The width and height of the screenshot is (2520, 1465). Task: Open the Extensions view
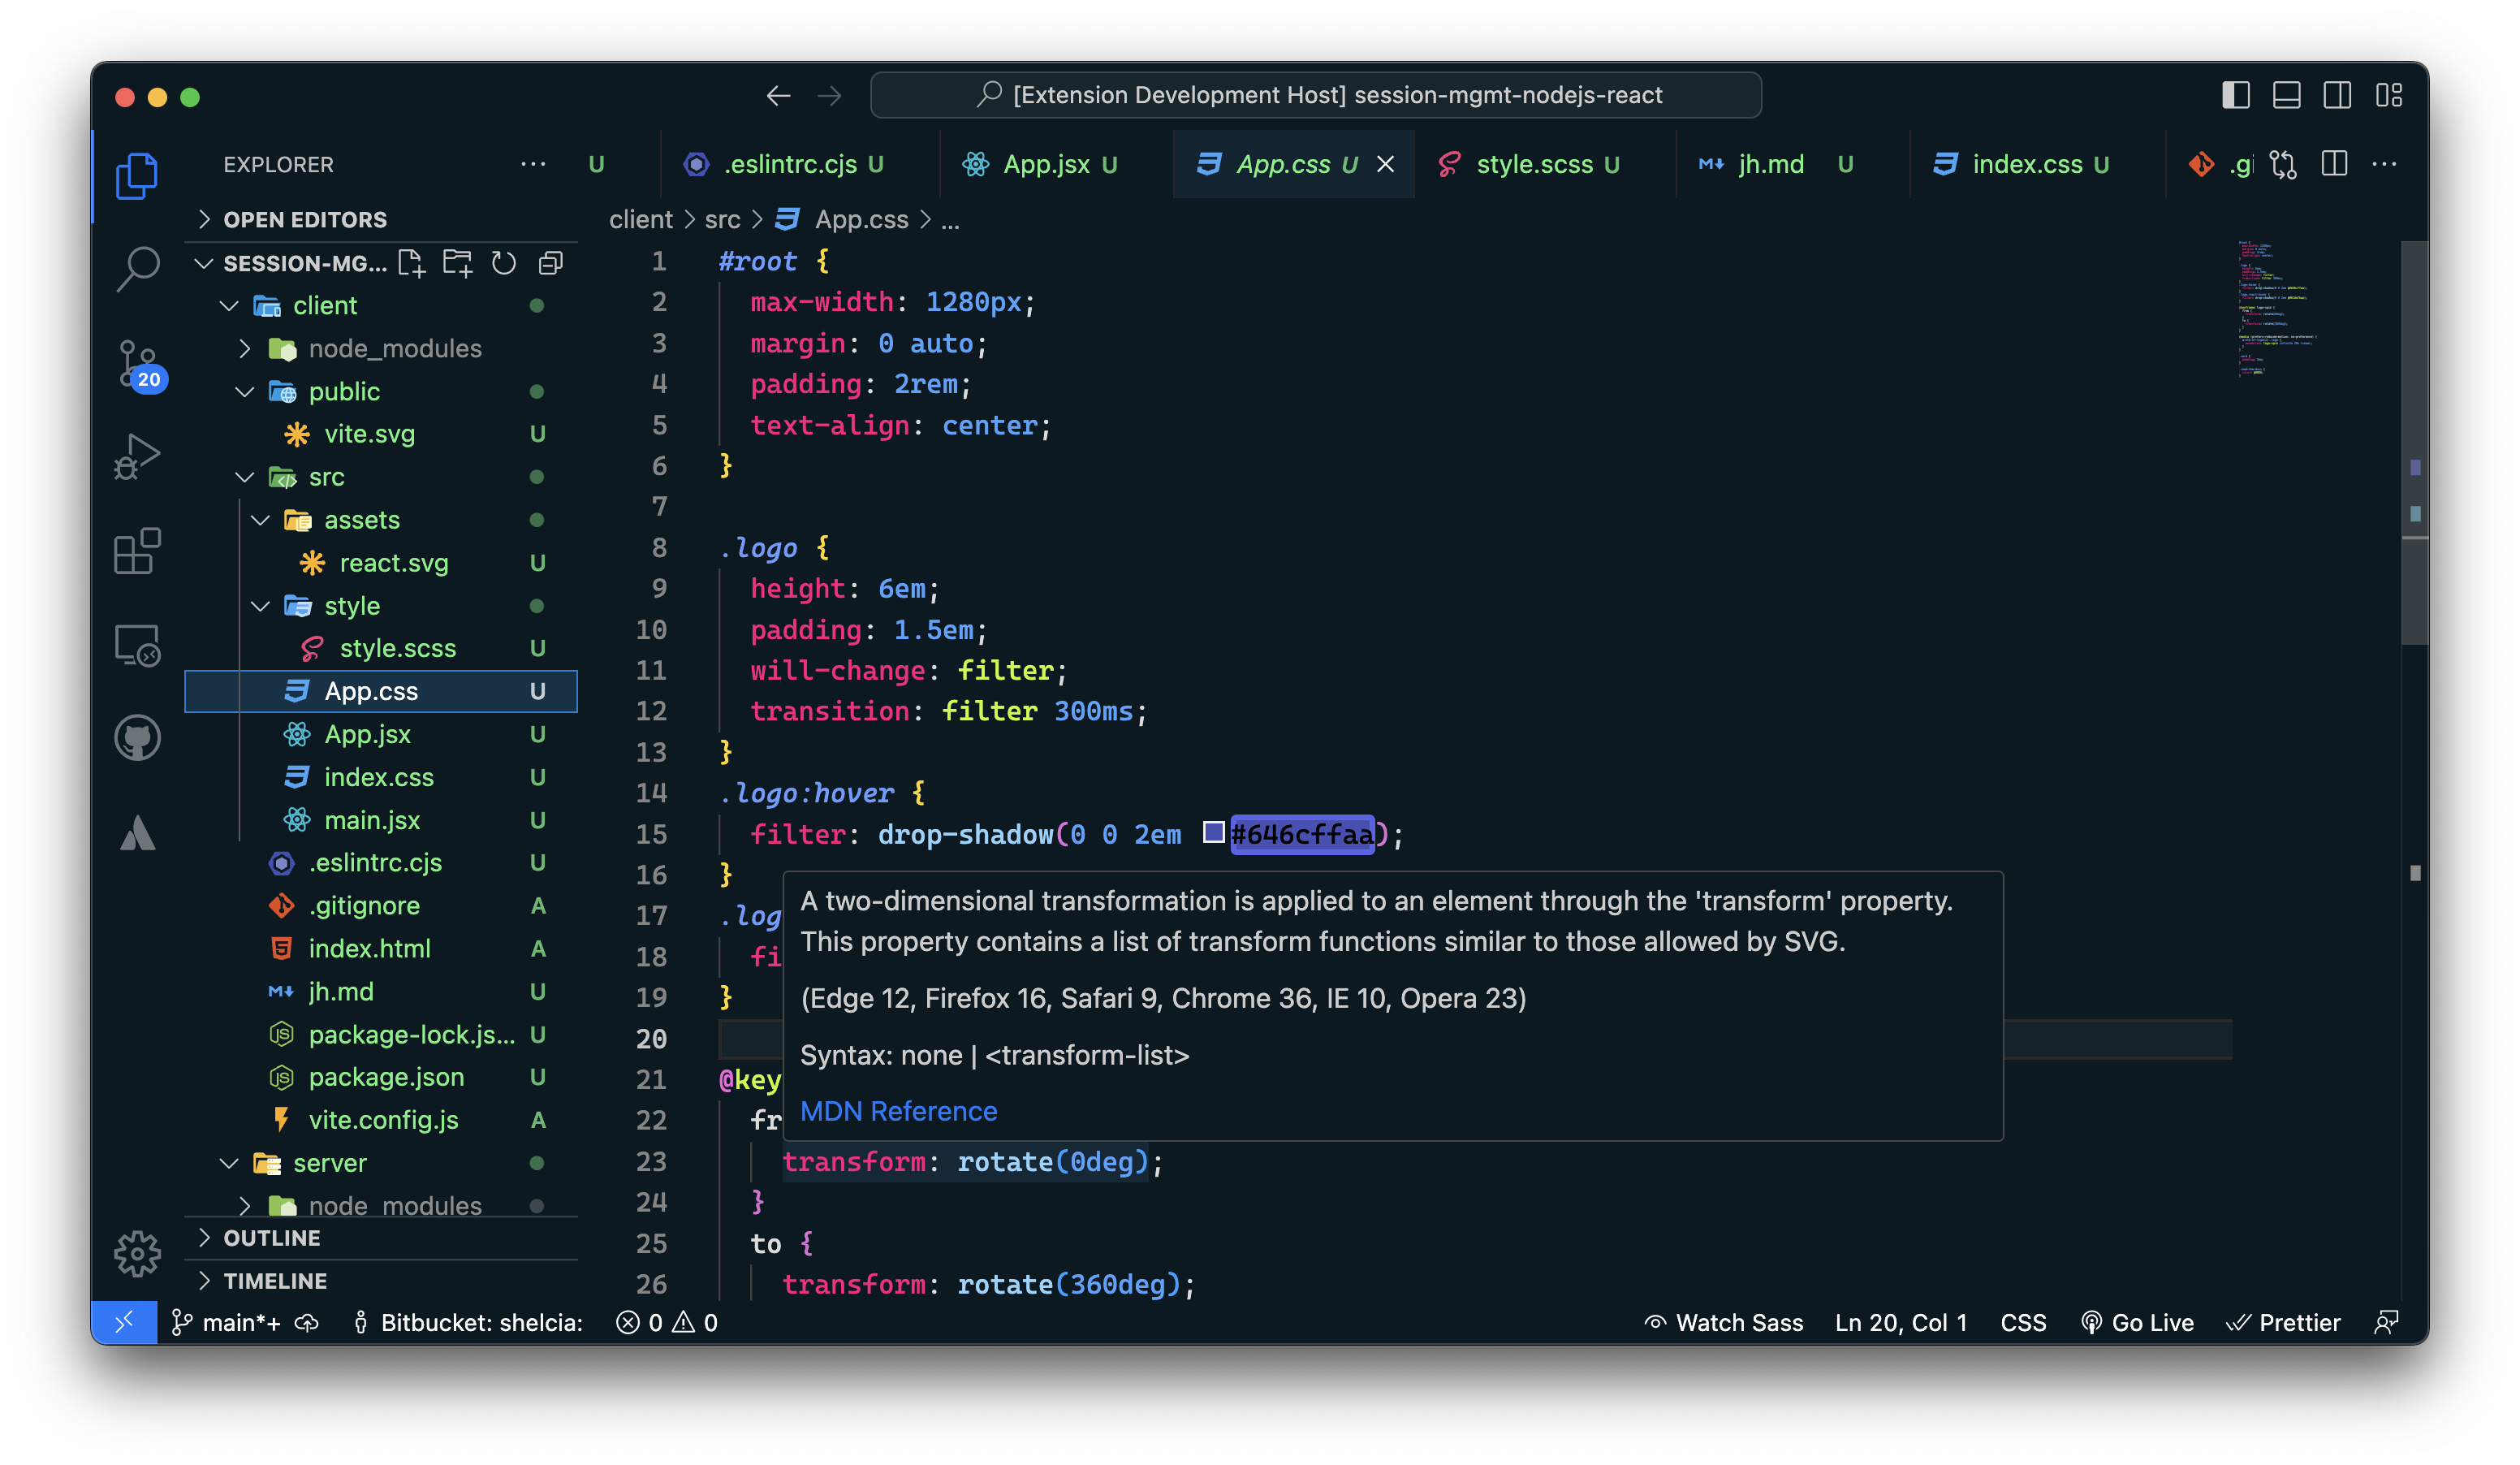[x=137, y=551]
